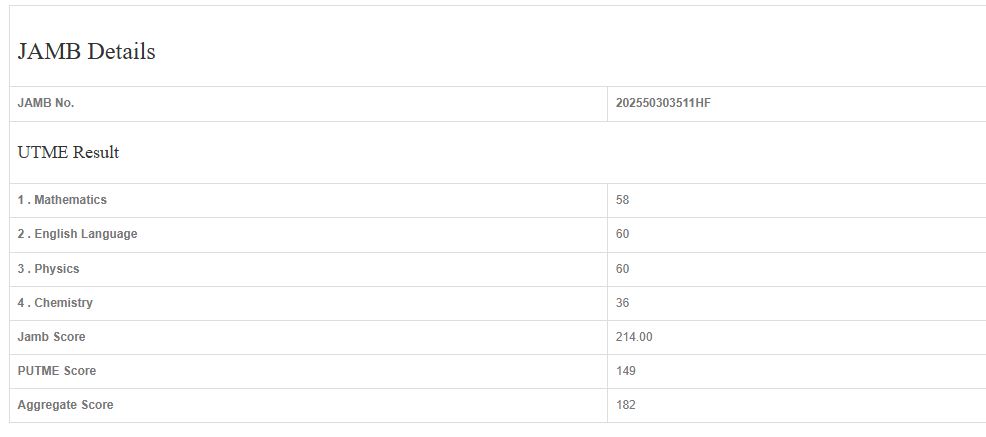Click the JAMB Details heading
Viewport: 986px width, 437px height.
(87, 52)
